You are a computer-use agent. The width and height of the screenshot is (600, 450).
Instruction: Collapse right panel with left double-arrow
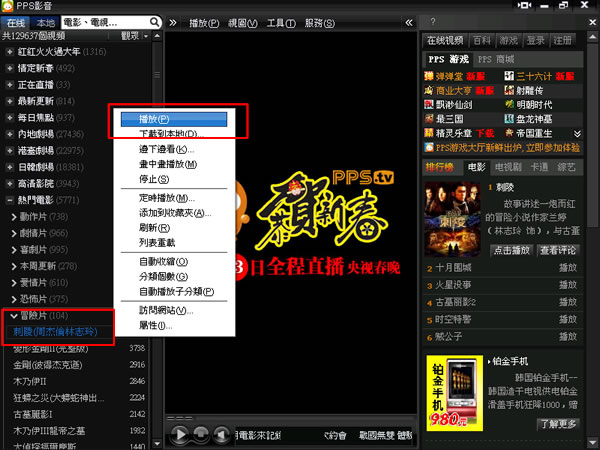[x=409, y=23]
